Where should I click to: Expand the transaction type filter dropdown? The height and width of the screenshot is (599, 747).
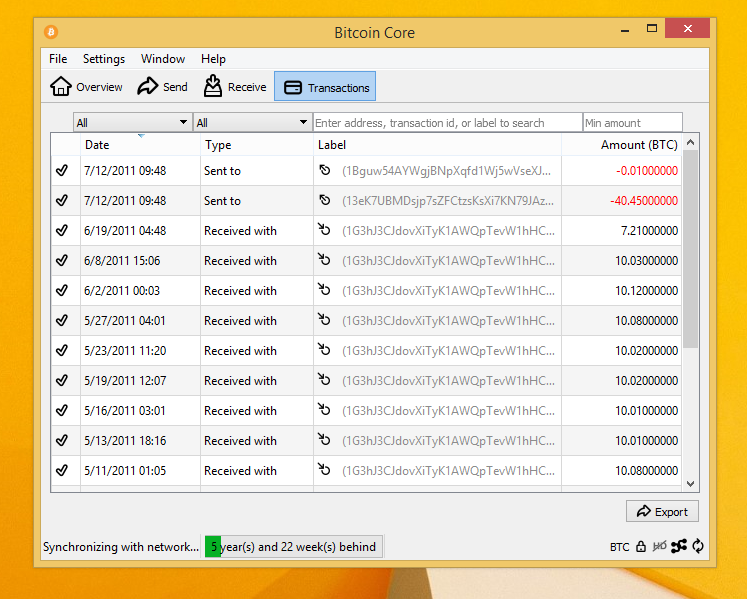tap(252, 122)
